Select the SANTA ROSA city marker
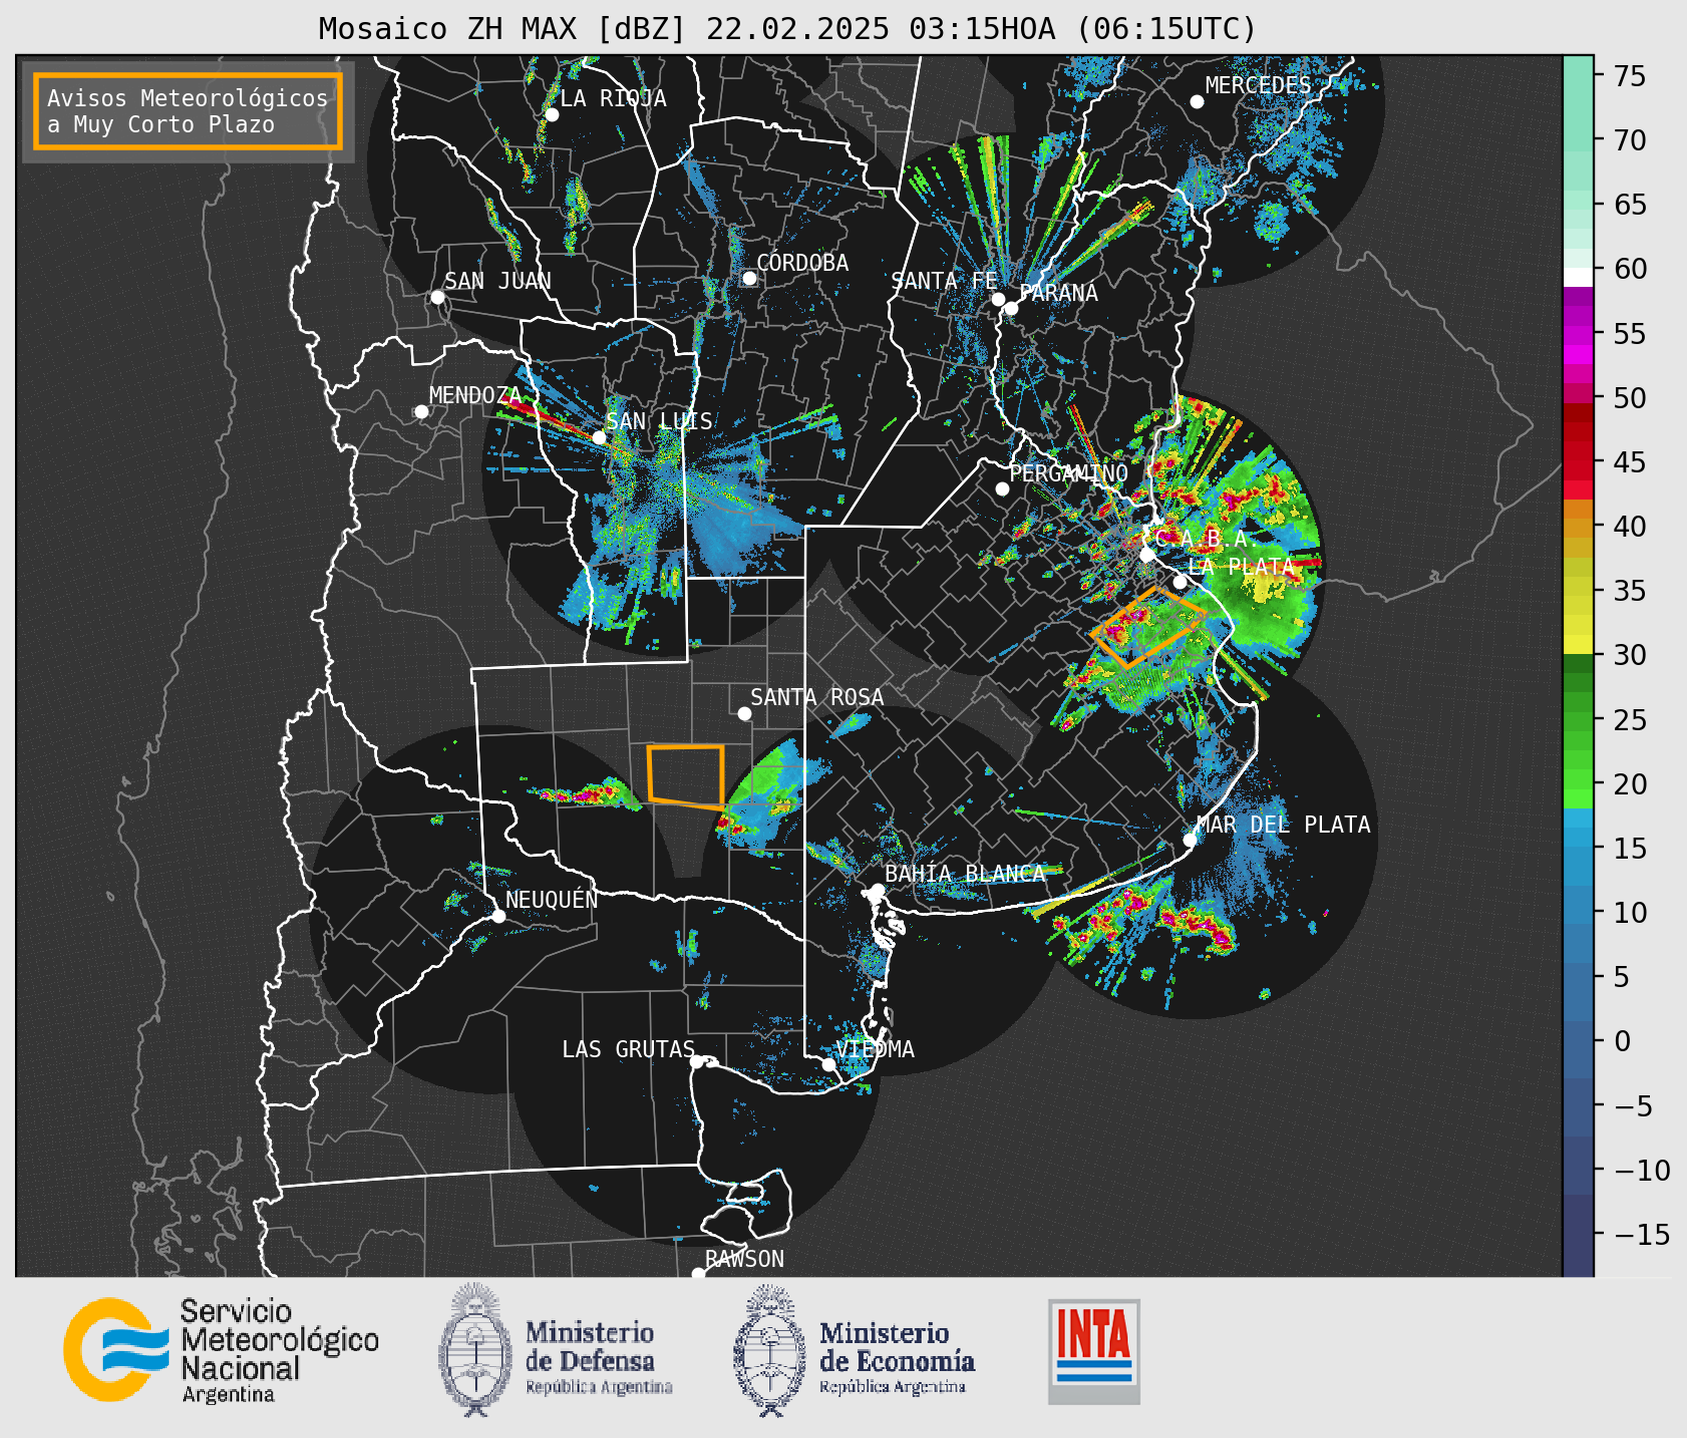 point(744,713)
